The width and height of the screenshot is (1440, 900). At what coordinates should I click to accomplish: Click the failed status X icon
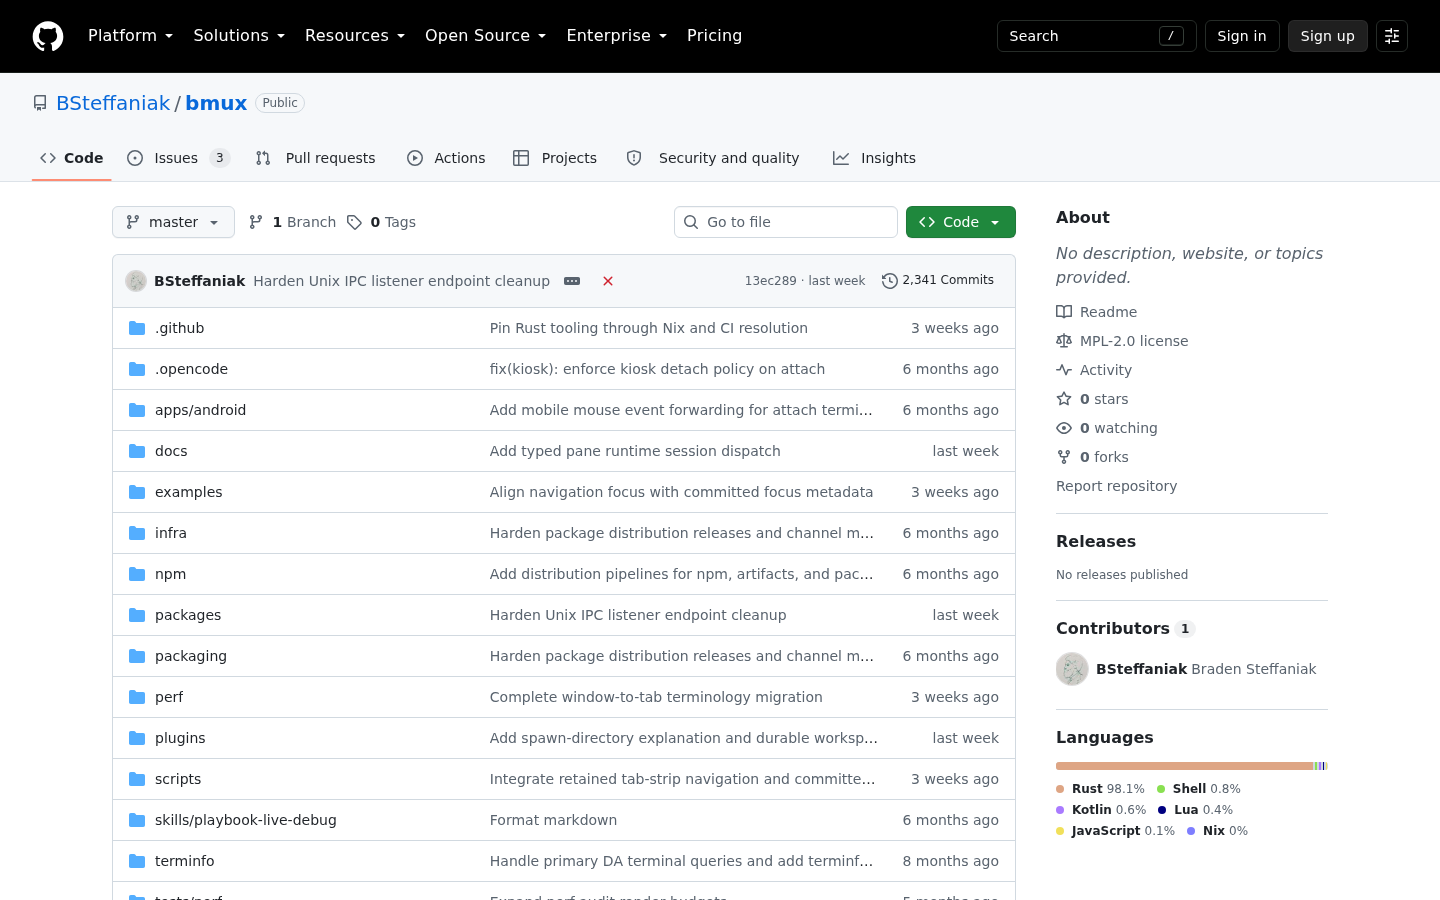coord(608,281)
